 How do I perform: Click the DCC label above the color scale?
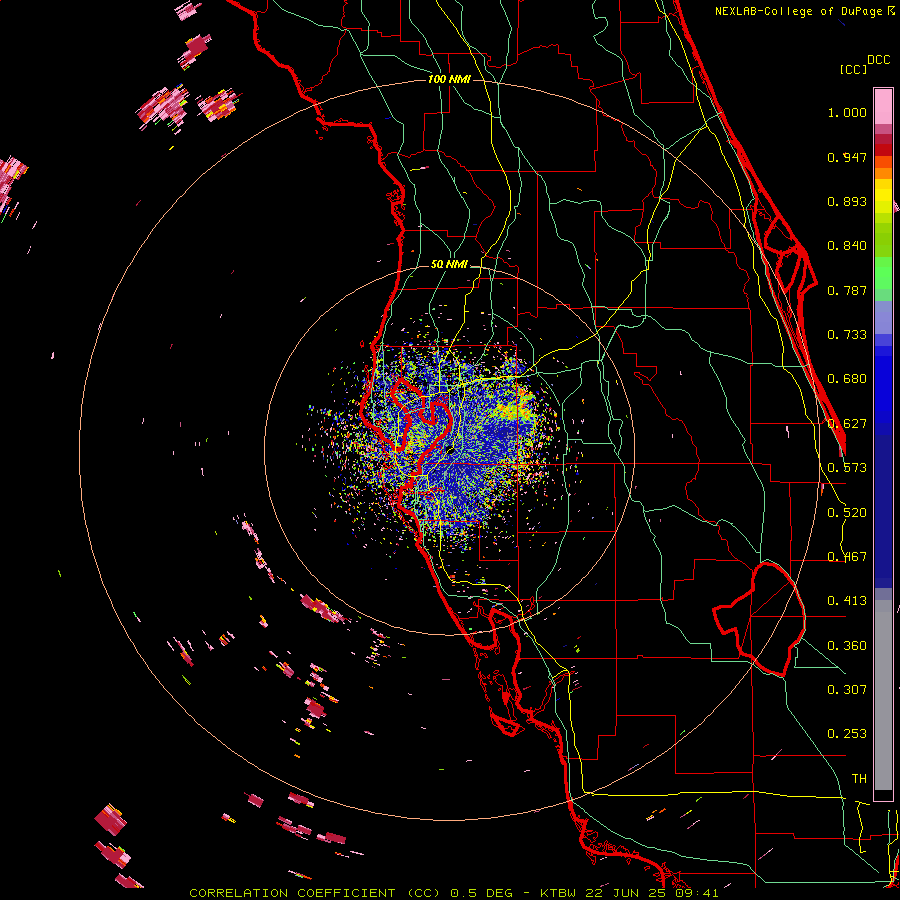click(x=878, y=60)
